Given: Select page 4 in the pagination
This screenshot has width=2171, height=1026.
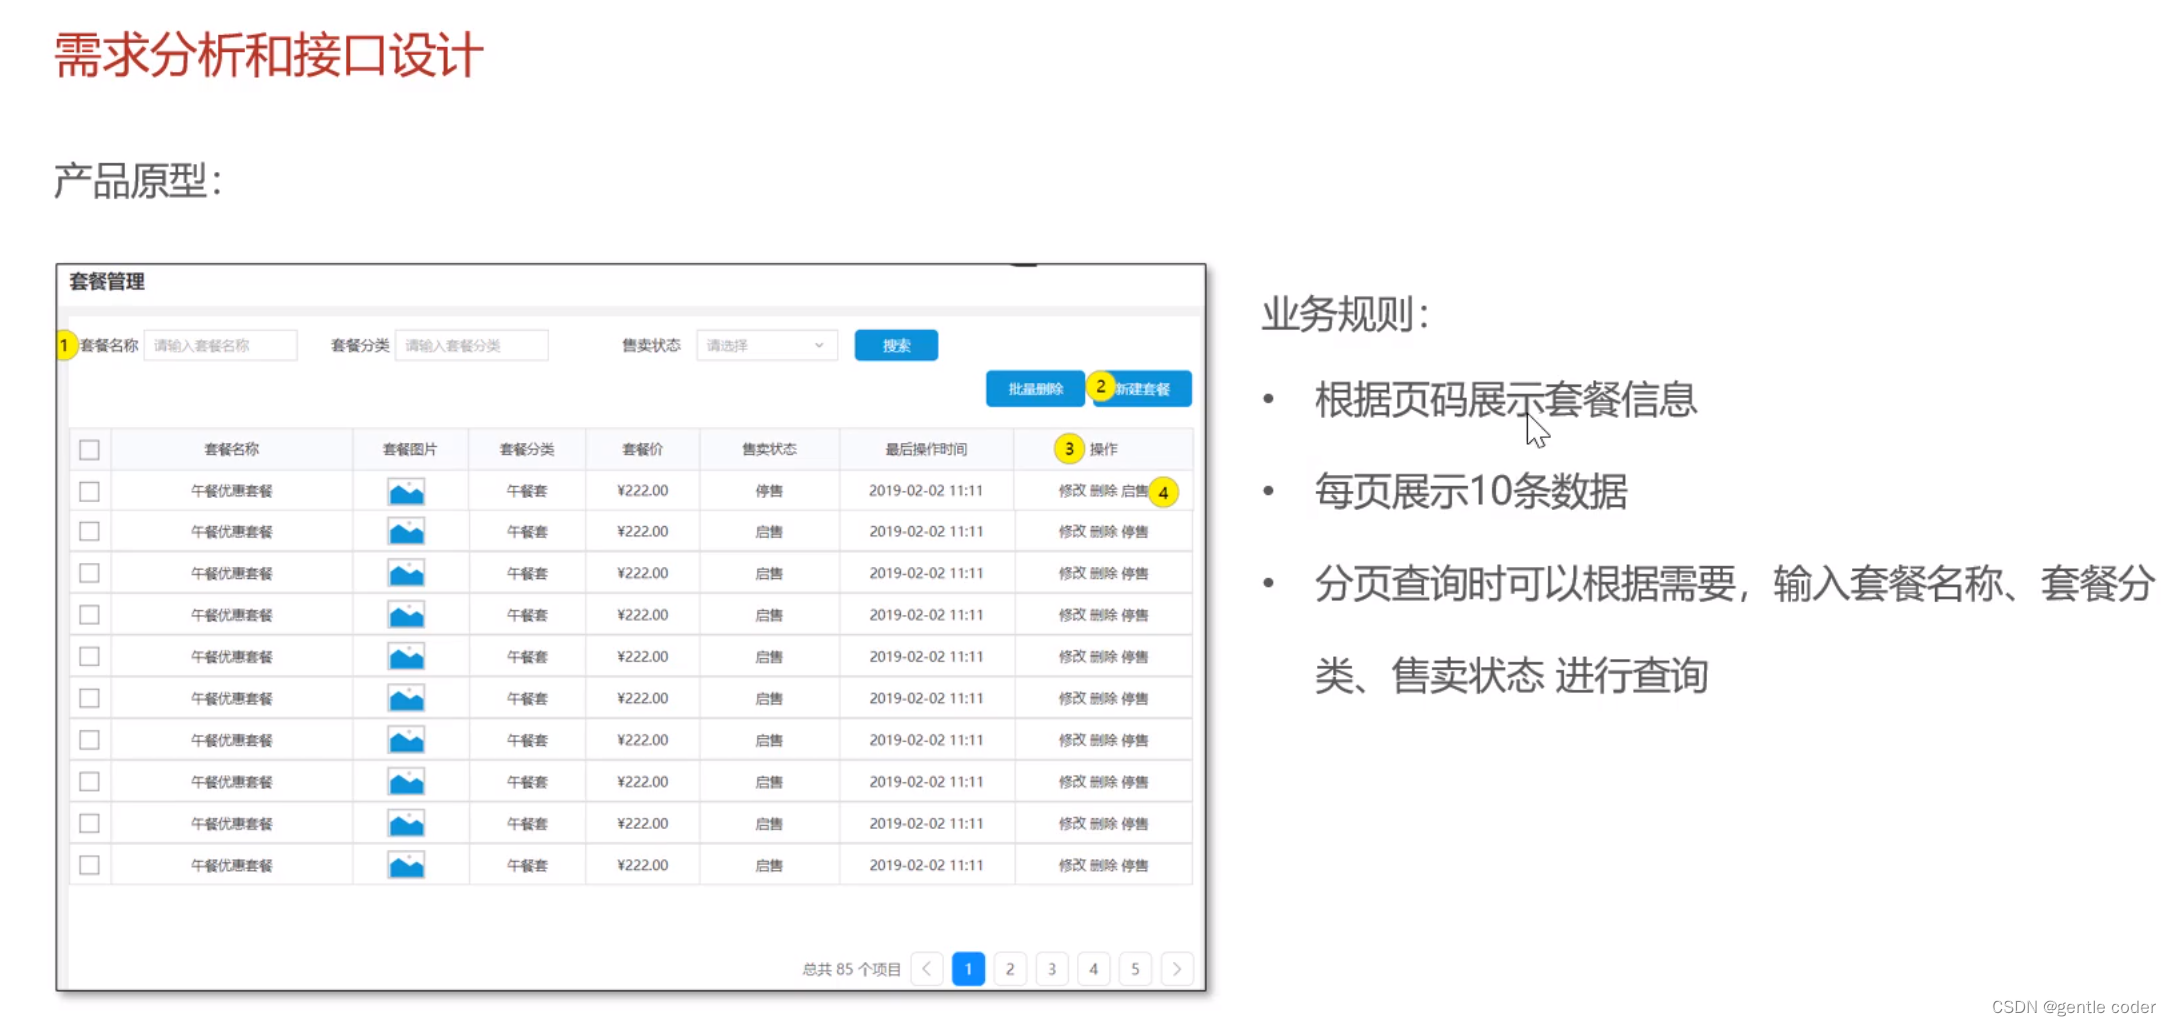Looking at the screenshot, I should pos(1094,969).
